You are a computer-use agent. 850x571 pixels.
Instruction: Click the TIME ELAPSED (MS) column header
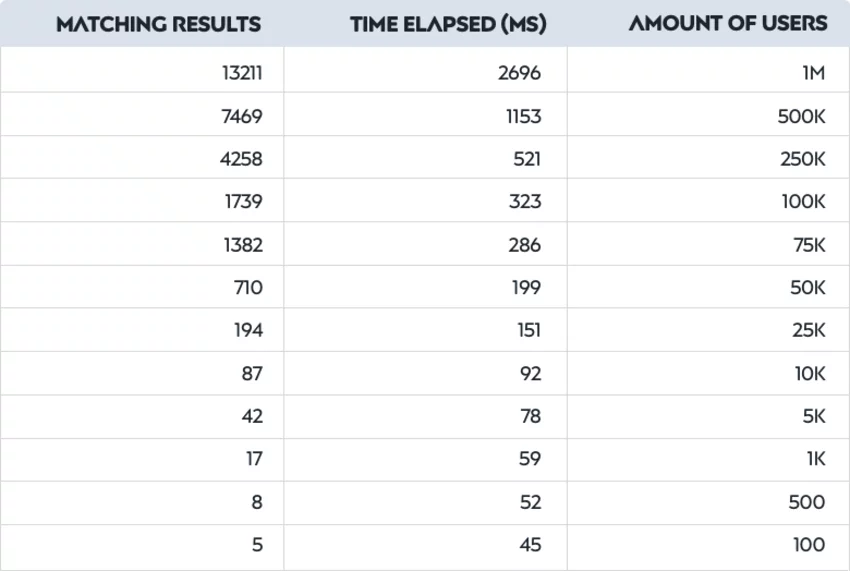[448, 24]
